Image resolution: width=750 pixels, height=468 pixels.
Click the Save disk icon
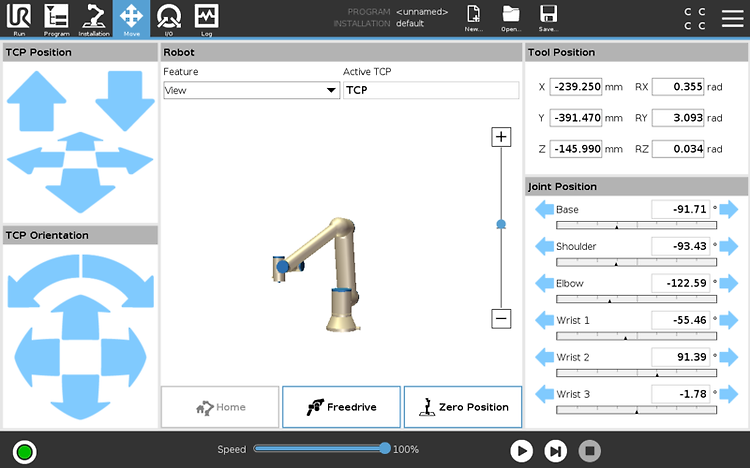tap(548, 18)
